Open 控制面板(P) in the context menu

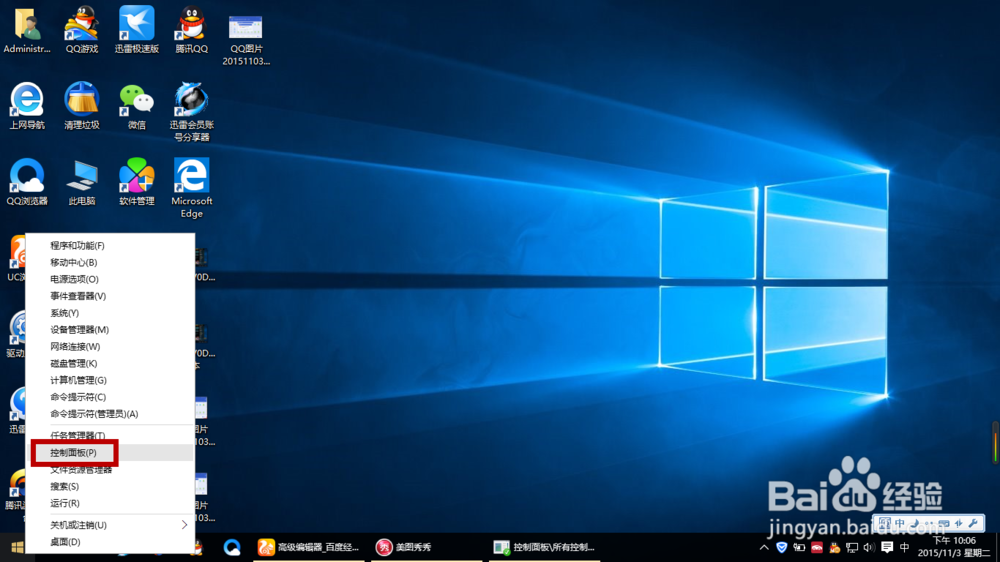[110, 452]
